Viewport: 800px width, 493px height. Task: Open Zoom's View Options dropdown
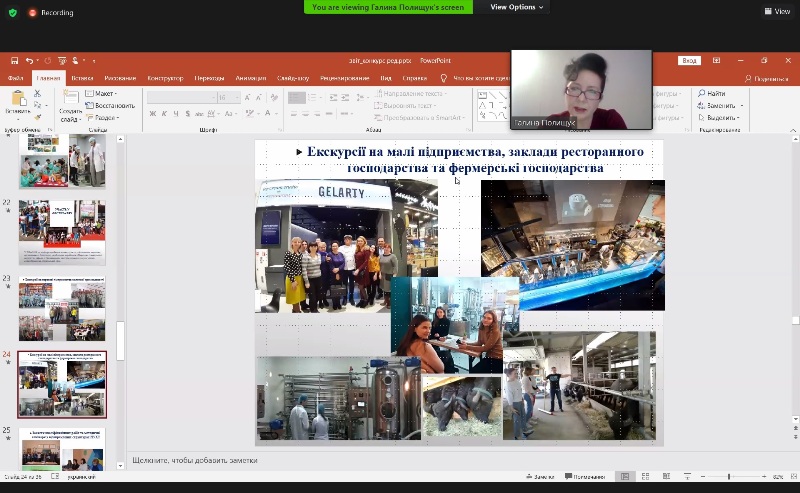[517, 7]
